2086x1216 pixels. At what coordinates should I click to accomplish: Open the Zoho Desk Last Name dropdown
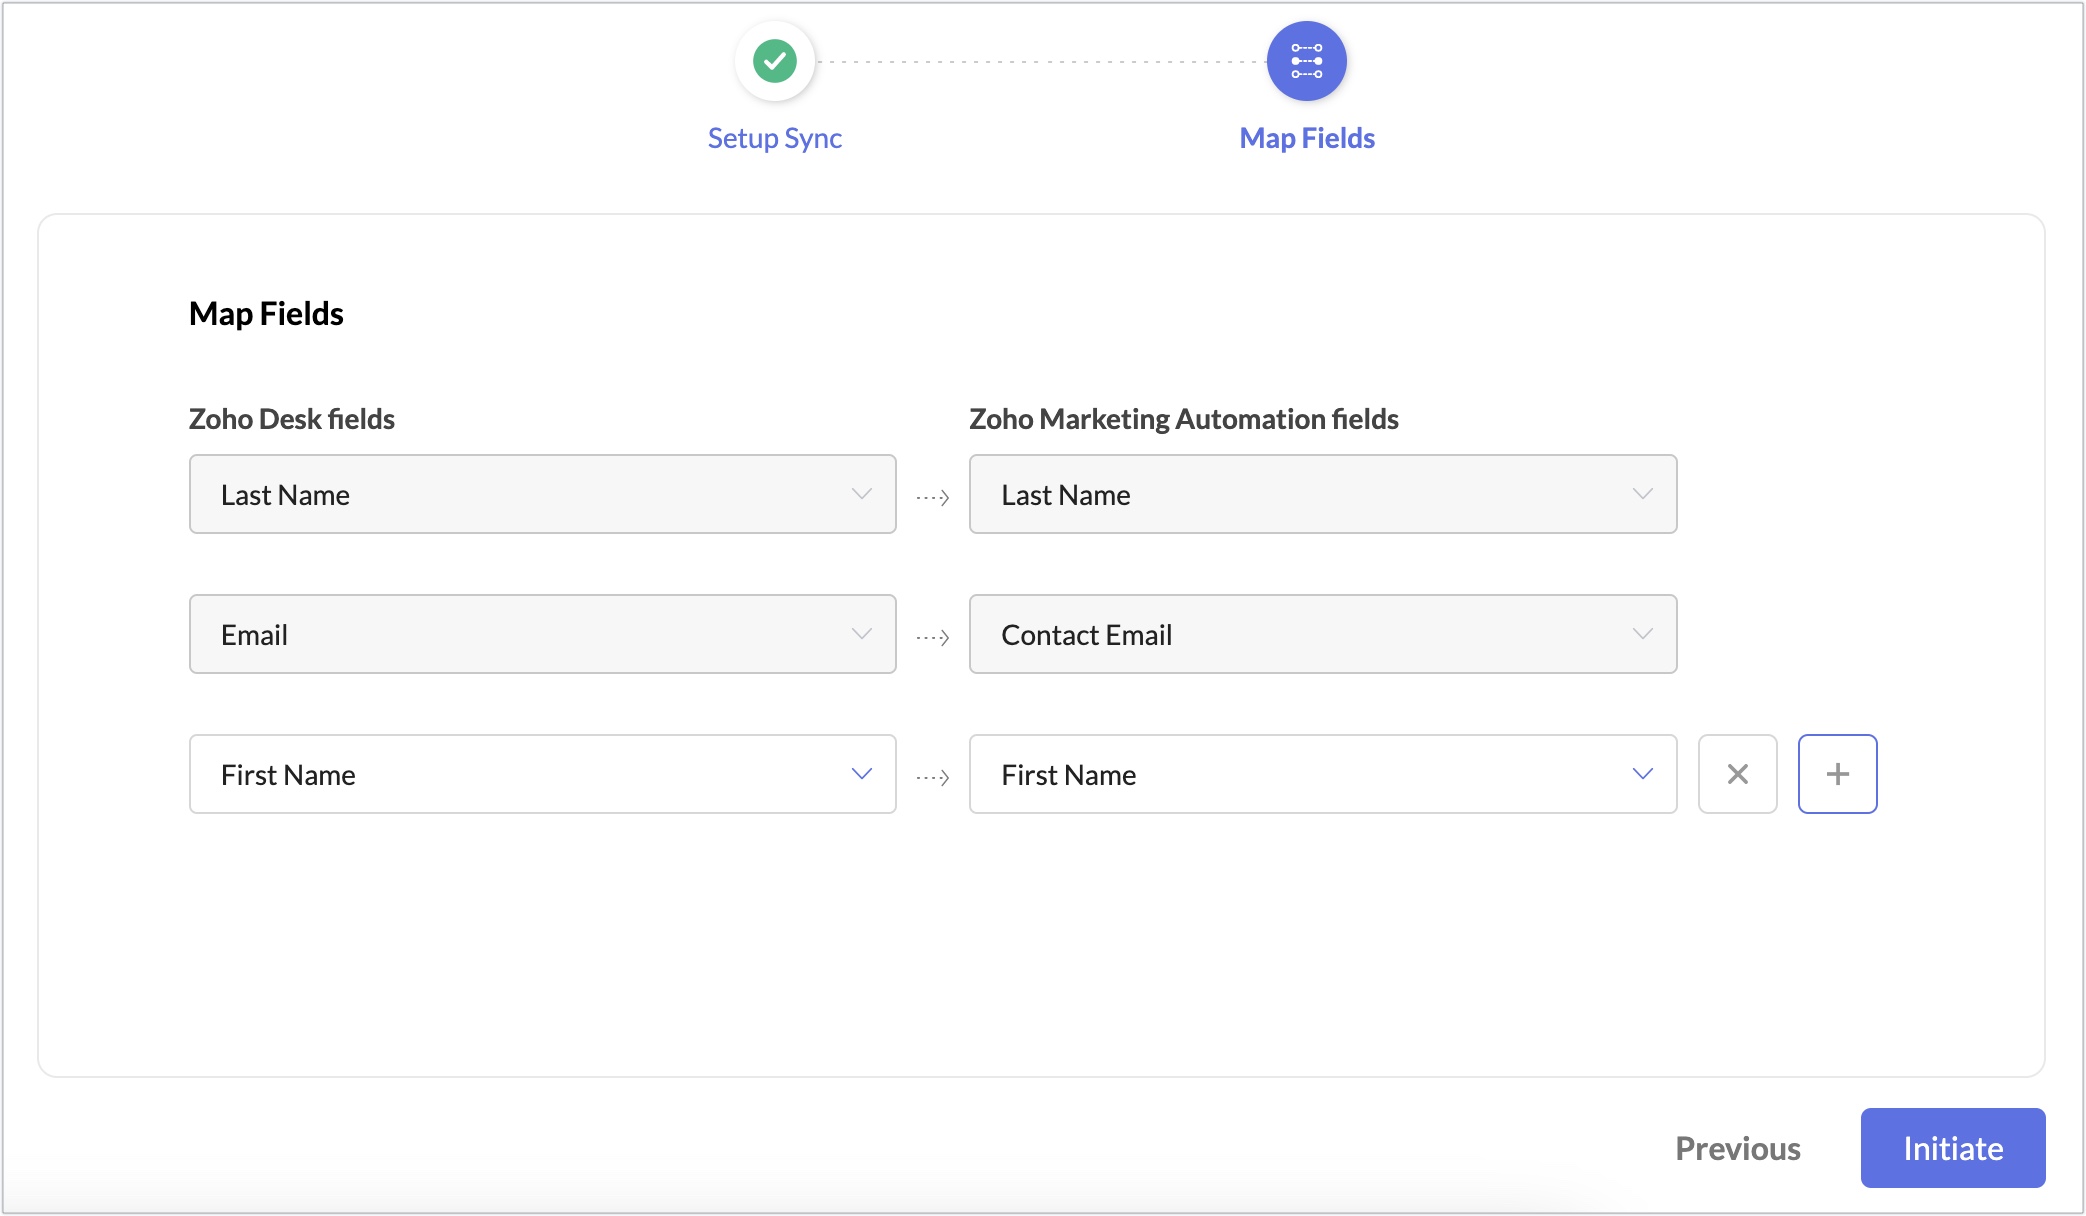coord(542,494)
